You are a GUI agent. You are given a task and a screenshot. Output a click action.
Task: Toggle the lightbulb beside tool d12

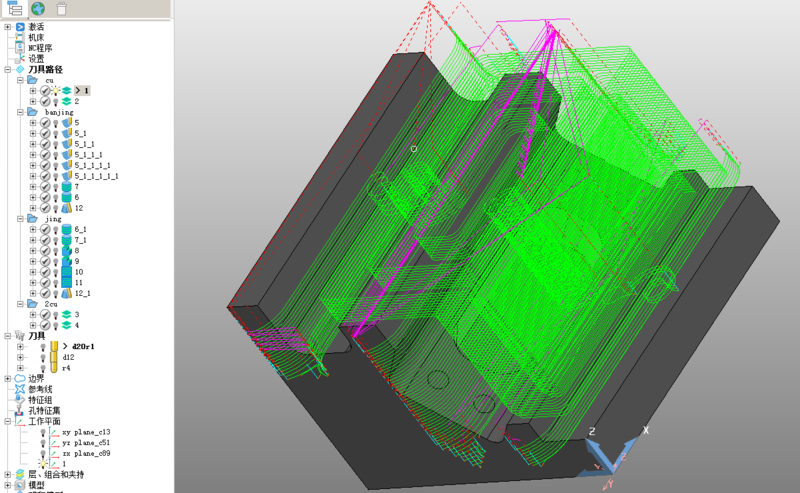[43, 357]
